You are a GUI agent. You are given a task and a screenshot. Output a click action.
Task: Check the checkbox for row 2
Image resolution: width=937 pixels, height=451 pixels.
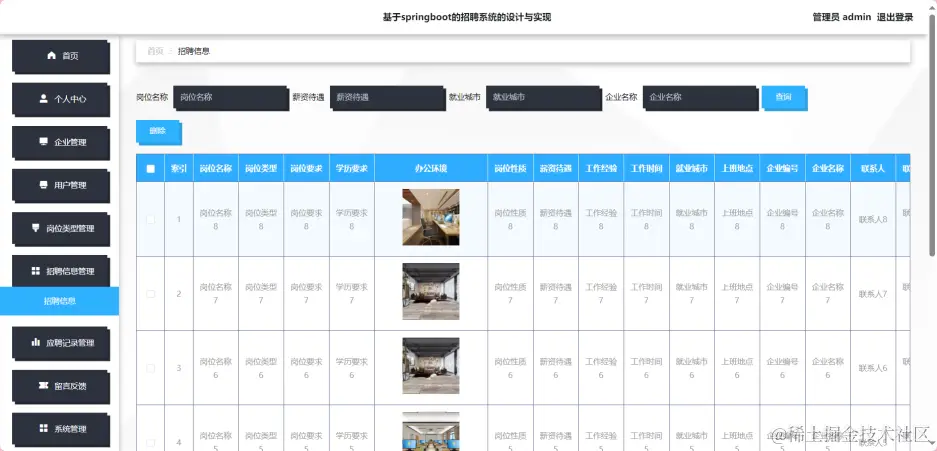point(151,294)
